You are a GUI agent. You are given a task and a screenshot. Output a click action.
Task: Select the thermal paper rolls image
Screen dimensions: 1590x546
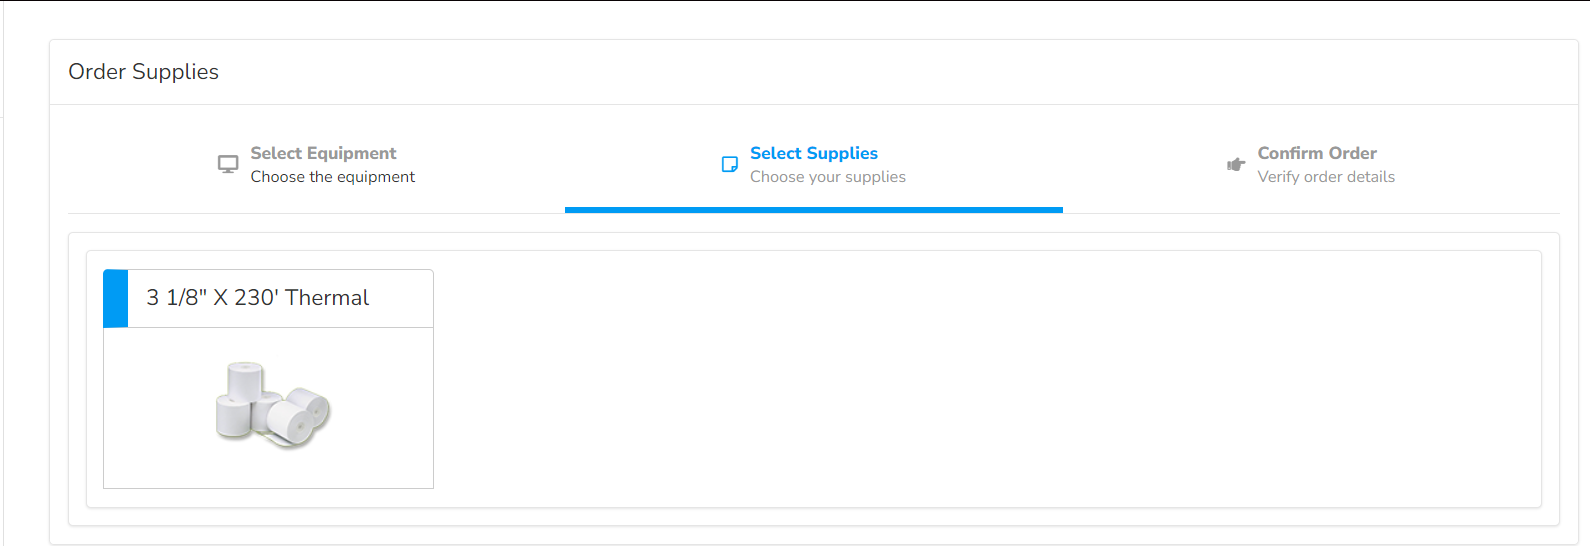pos(272,405)
